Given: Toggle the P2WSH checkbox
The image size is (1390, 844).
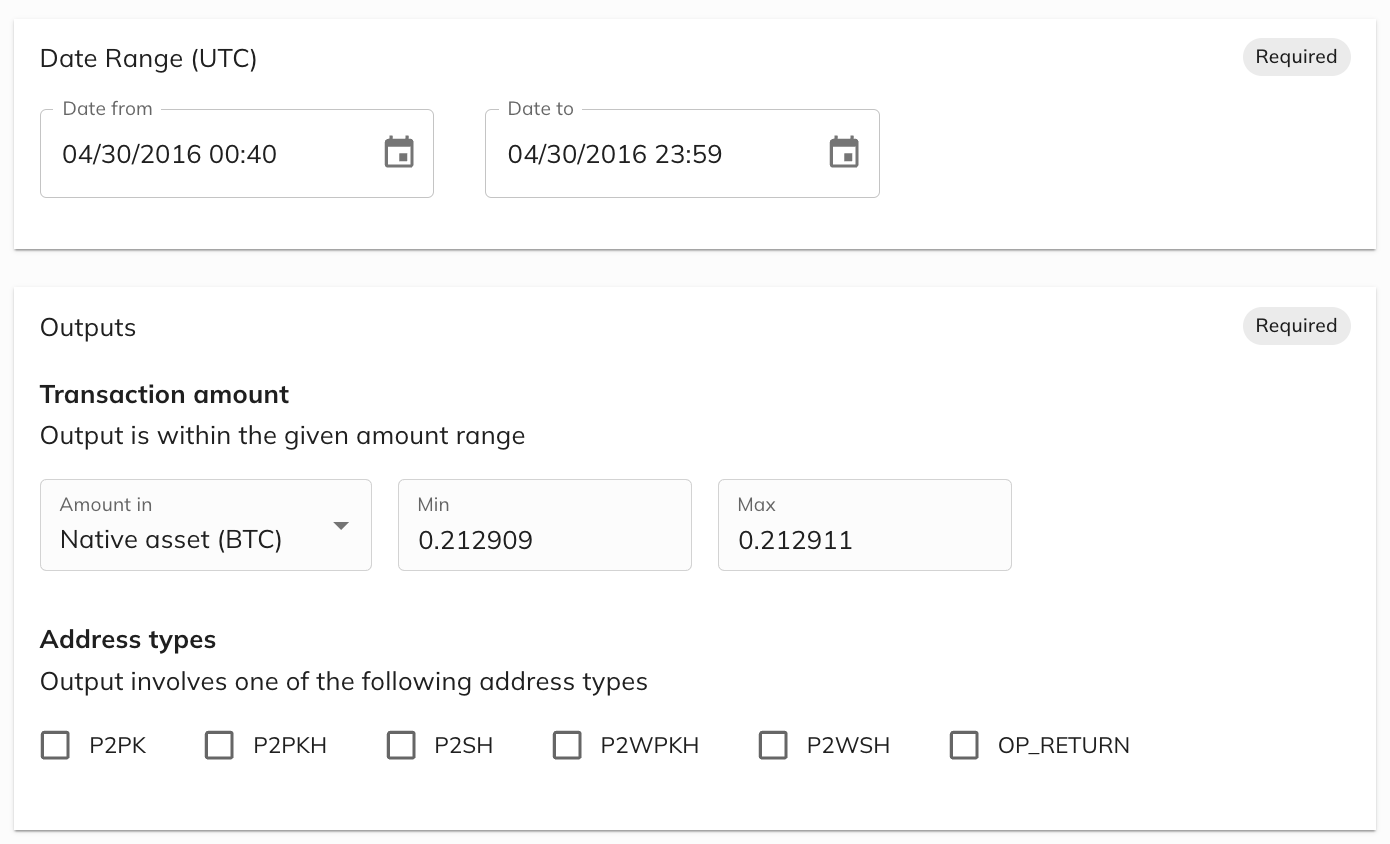Looking at the screenshot, I should [x=773, y=745].
